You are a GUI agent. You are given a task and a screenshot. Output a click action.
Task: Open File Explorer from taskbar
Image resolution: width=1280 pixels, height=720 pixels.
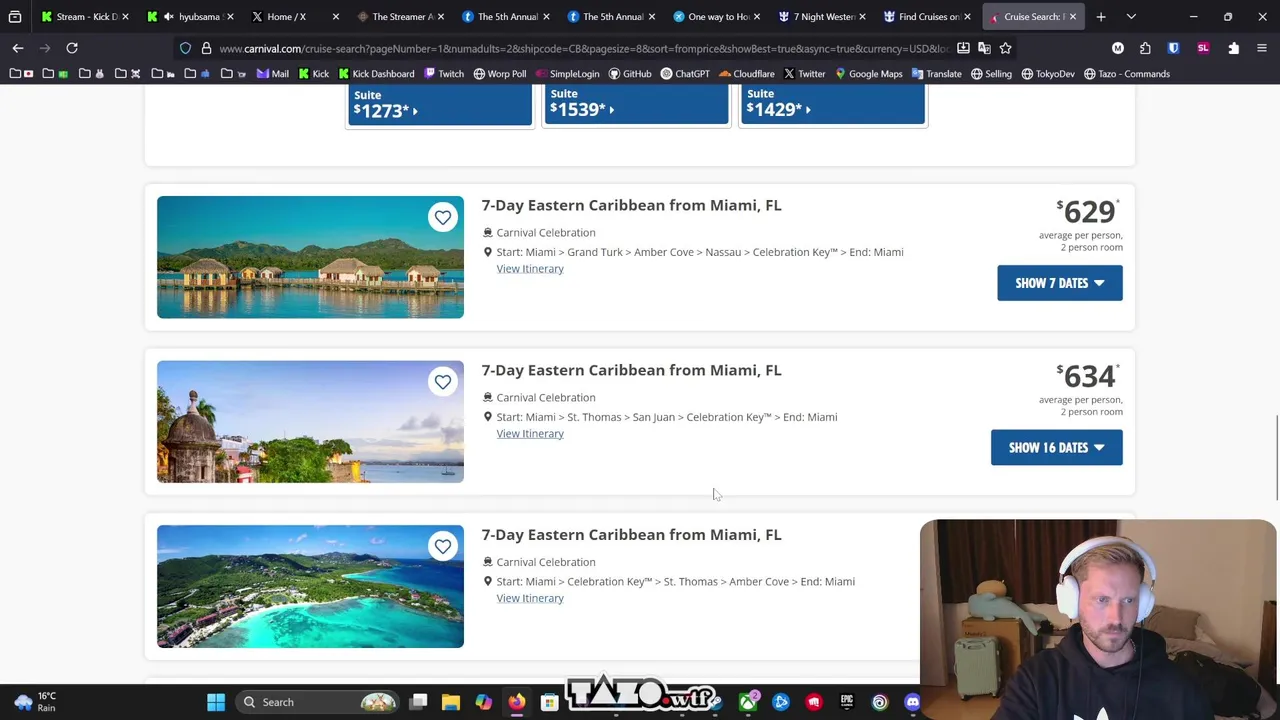click(x=451, y=702)
